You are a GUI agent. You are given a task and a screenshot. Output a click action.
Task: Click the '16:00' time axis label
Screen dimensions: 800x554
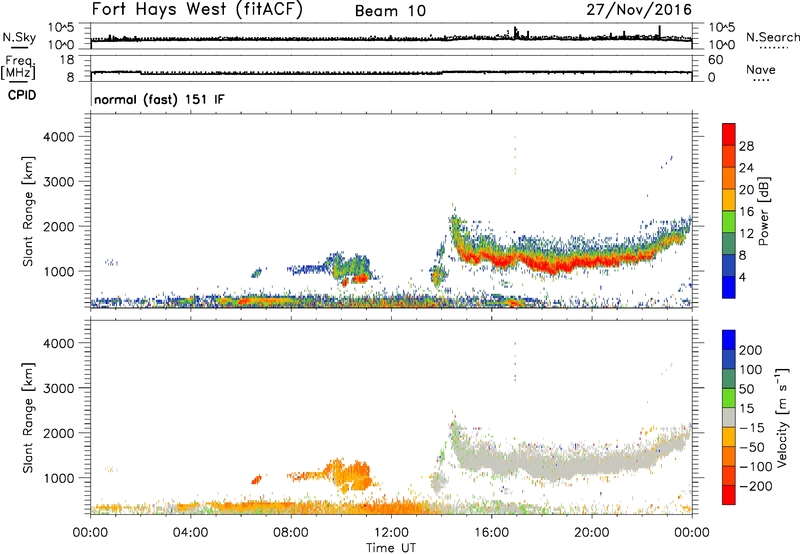click(491, 533)
